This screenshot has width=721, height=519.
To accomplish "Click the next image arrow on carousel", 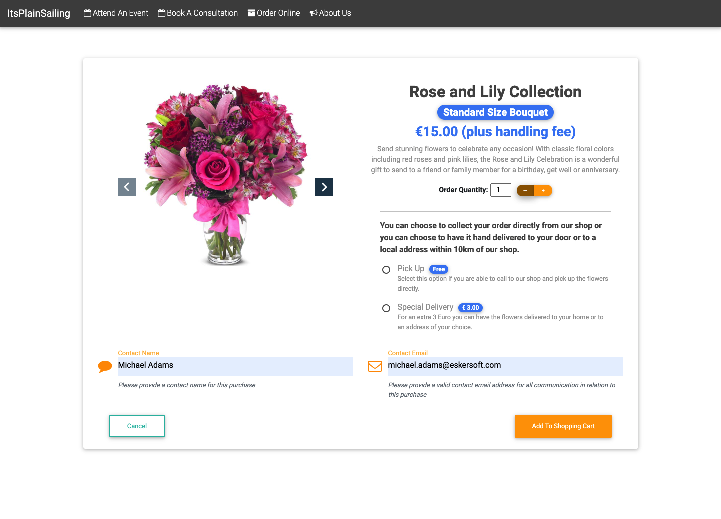I will pos(324,187).
